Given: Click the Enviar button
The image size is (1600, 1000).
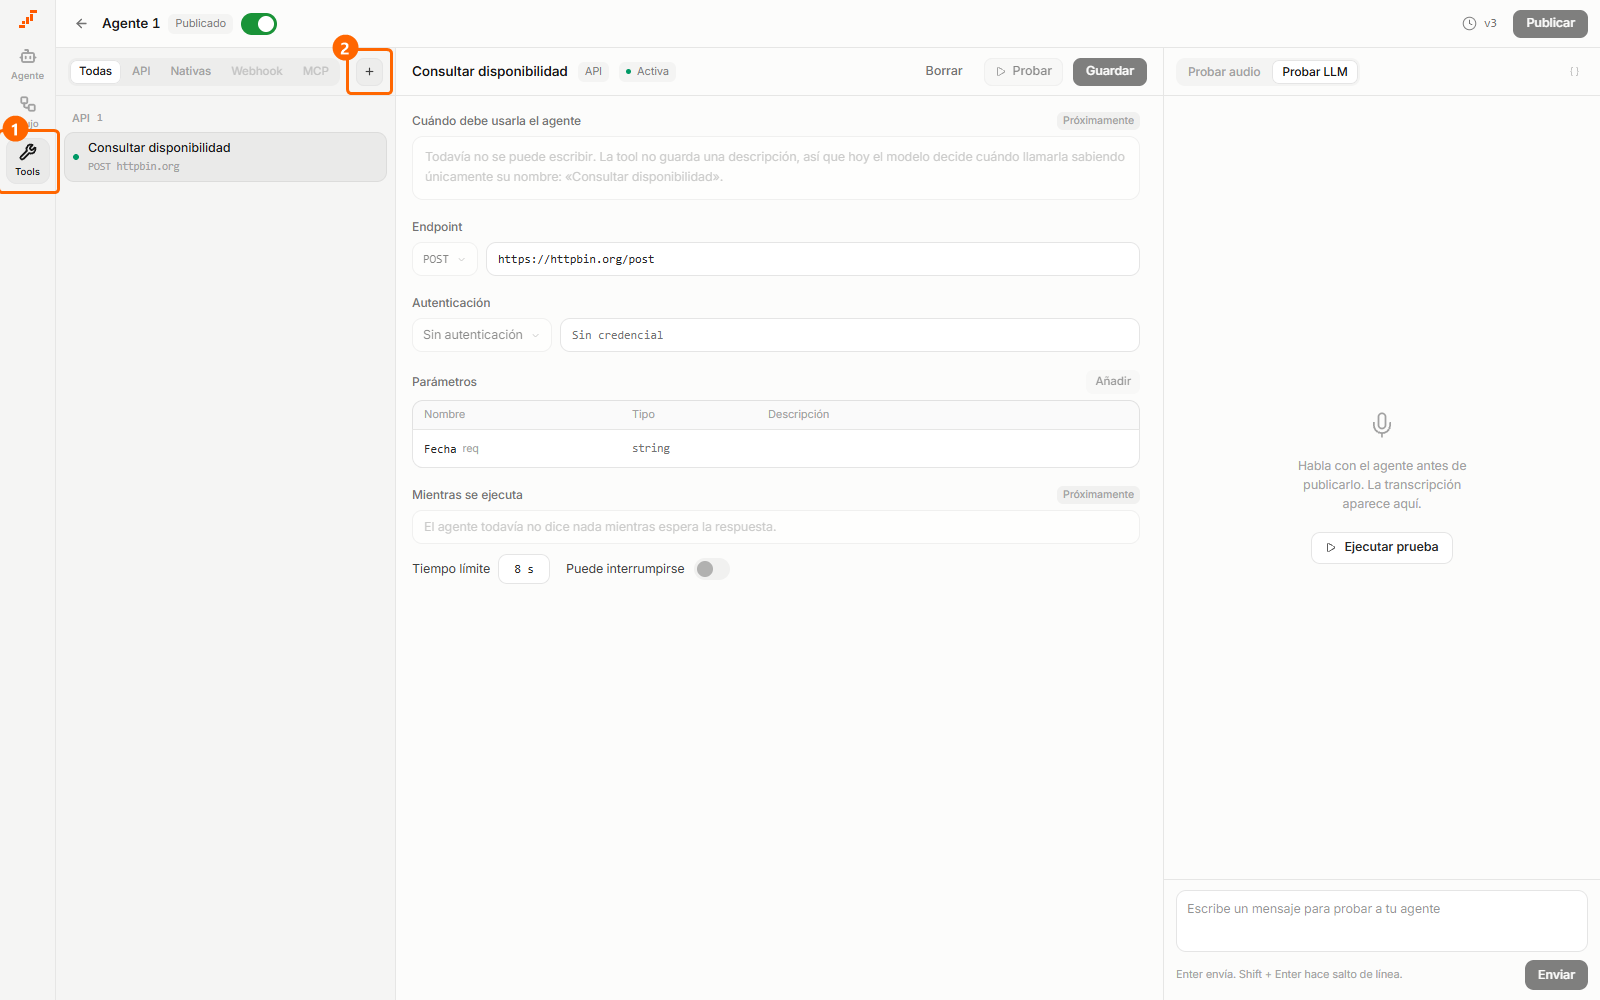Looking at the screenshot, I should pos(1556,975).
